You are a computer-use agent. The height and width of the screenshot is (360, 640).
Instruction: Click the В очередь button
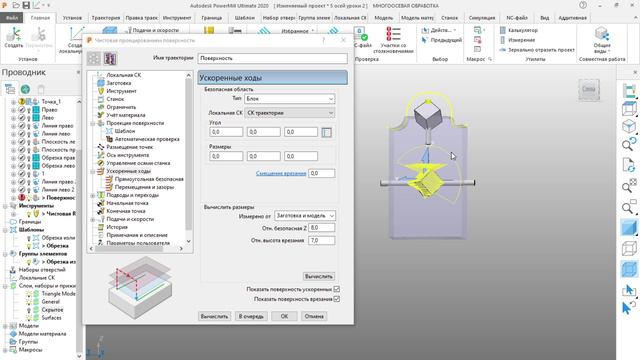(251, 316)
